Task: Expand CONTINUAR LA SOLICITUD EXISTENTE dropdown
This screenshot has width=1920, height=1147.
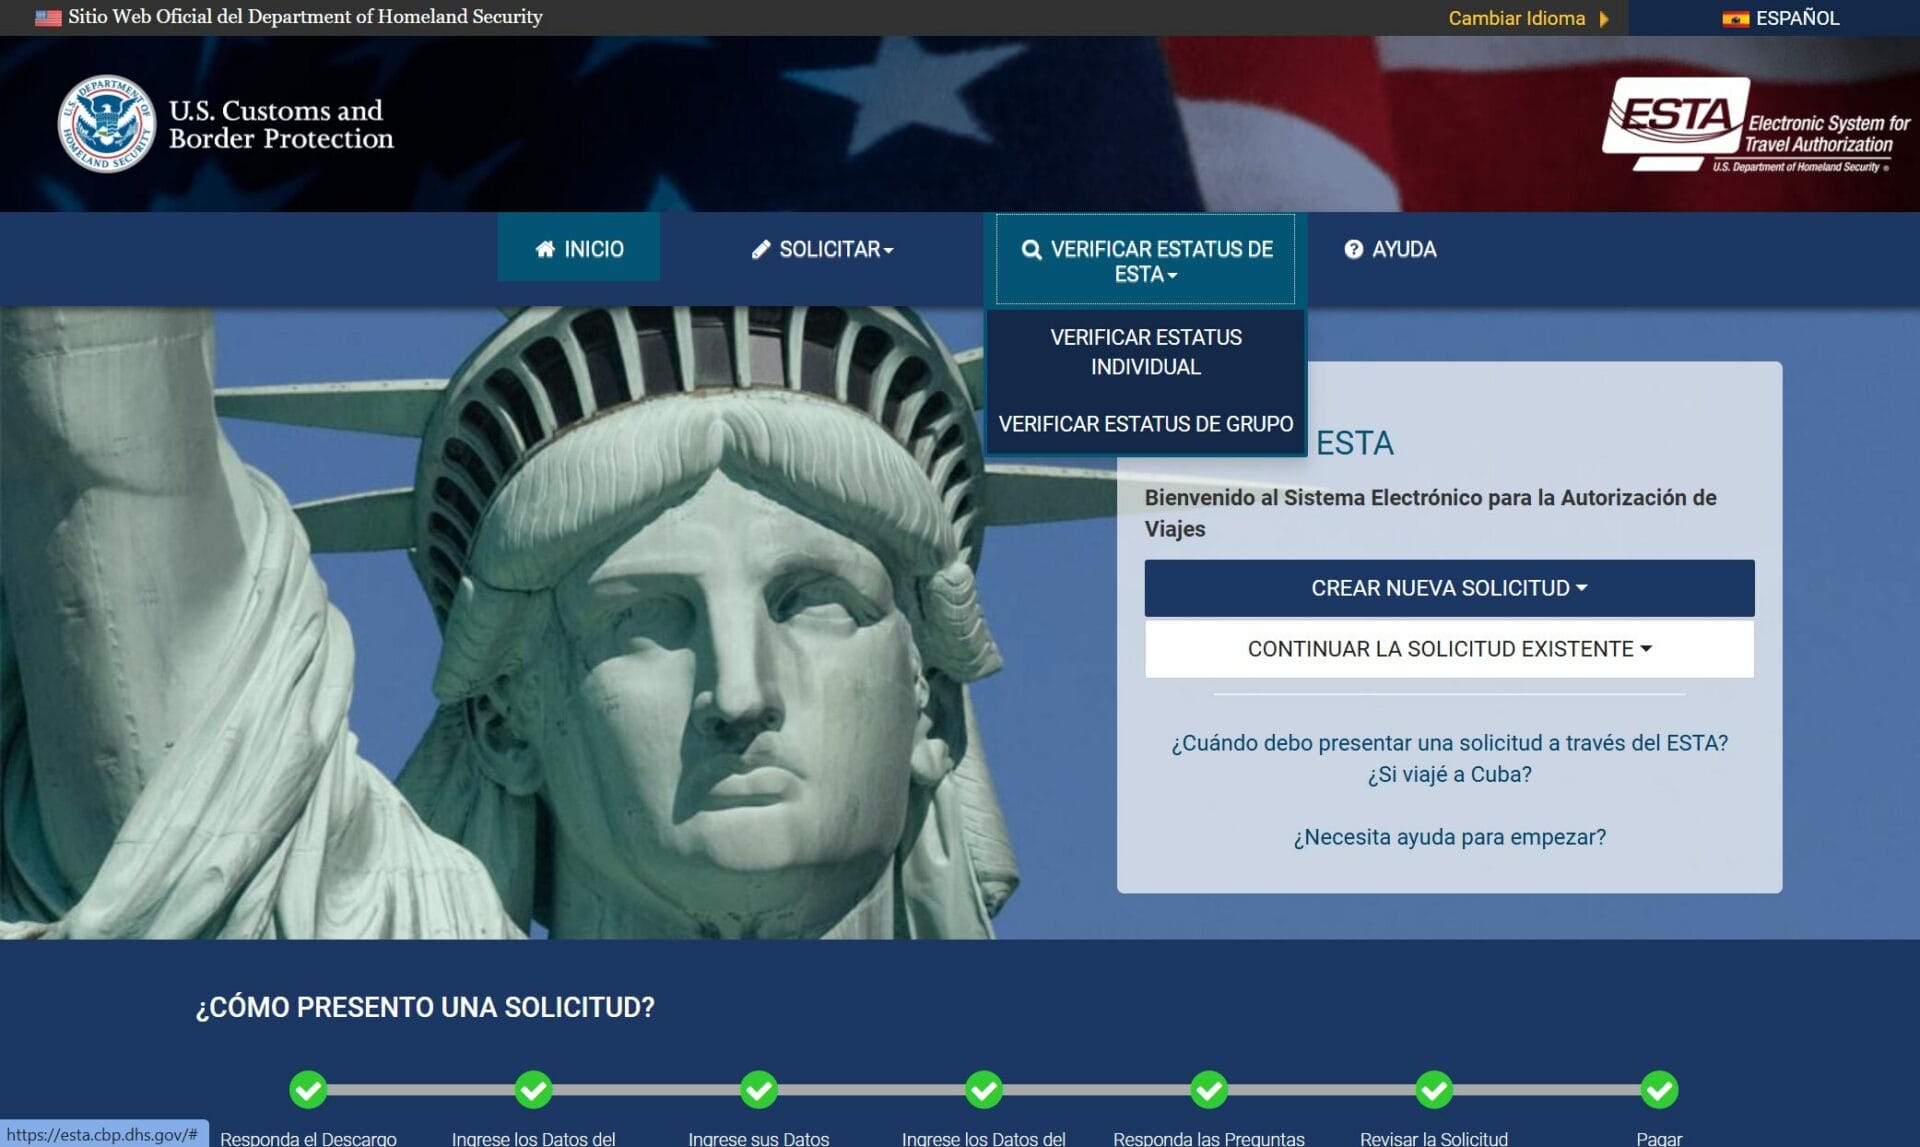Action: tap(1449, 649)
